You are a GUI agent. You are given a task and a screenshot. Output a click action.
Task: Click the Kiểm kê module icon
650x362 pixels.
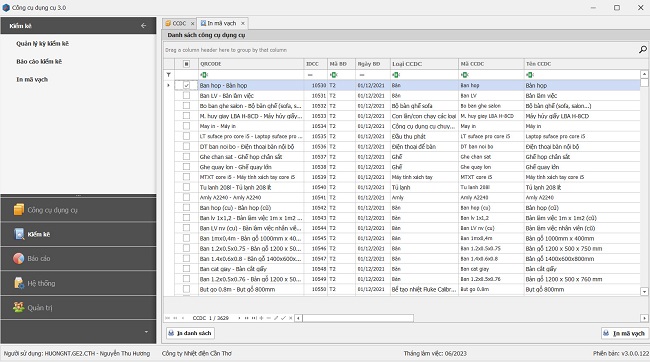pyautogui.click(x=19, y=234)
